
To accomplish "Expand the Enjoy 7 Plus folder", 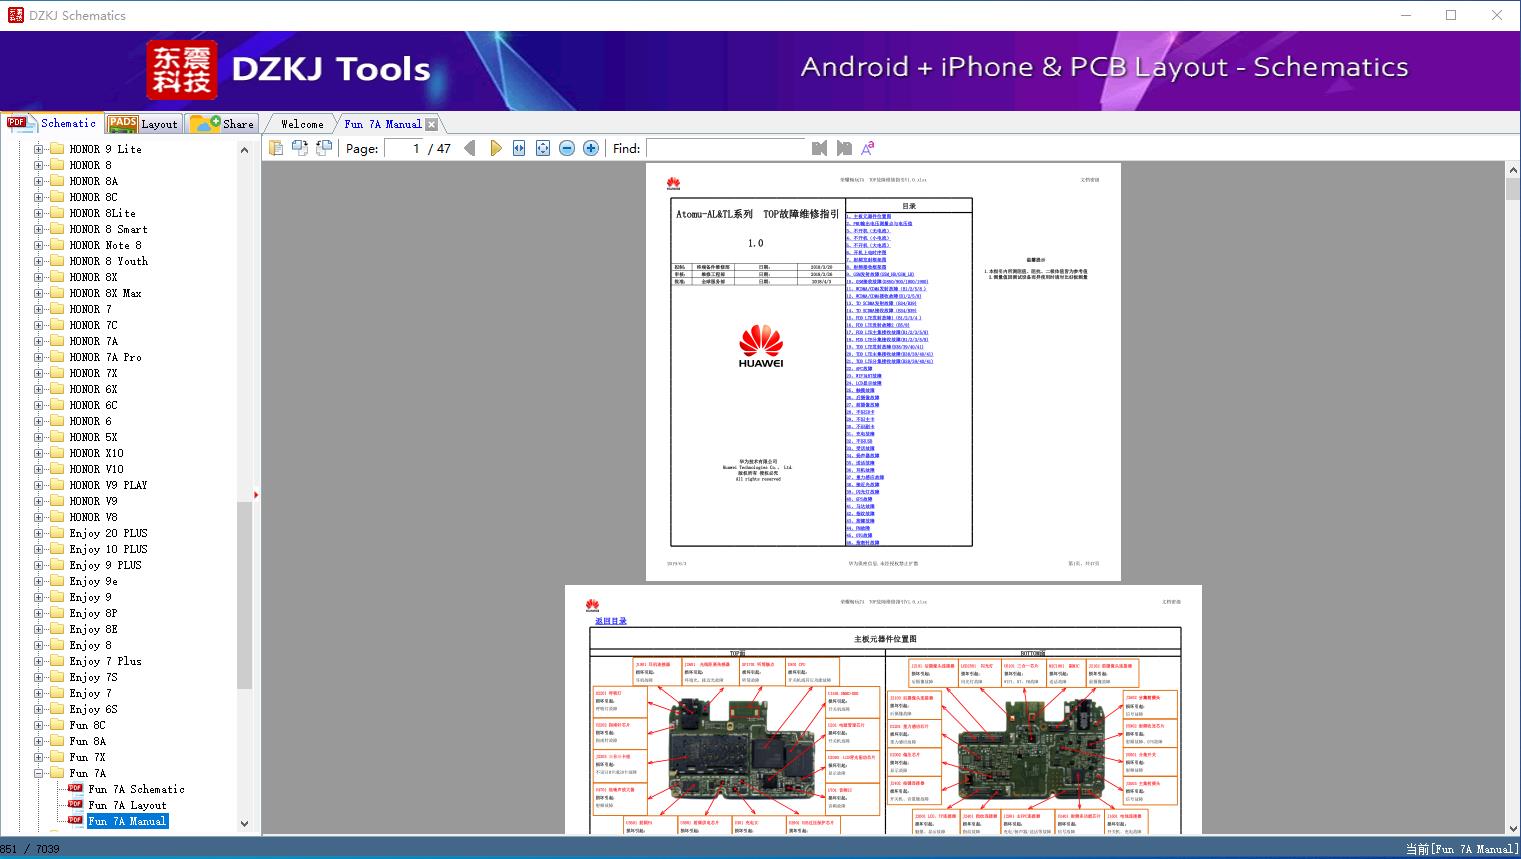I will point(39,661).
